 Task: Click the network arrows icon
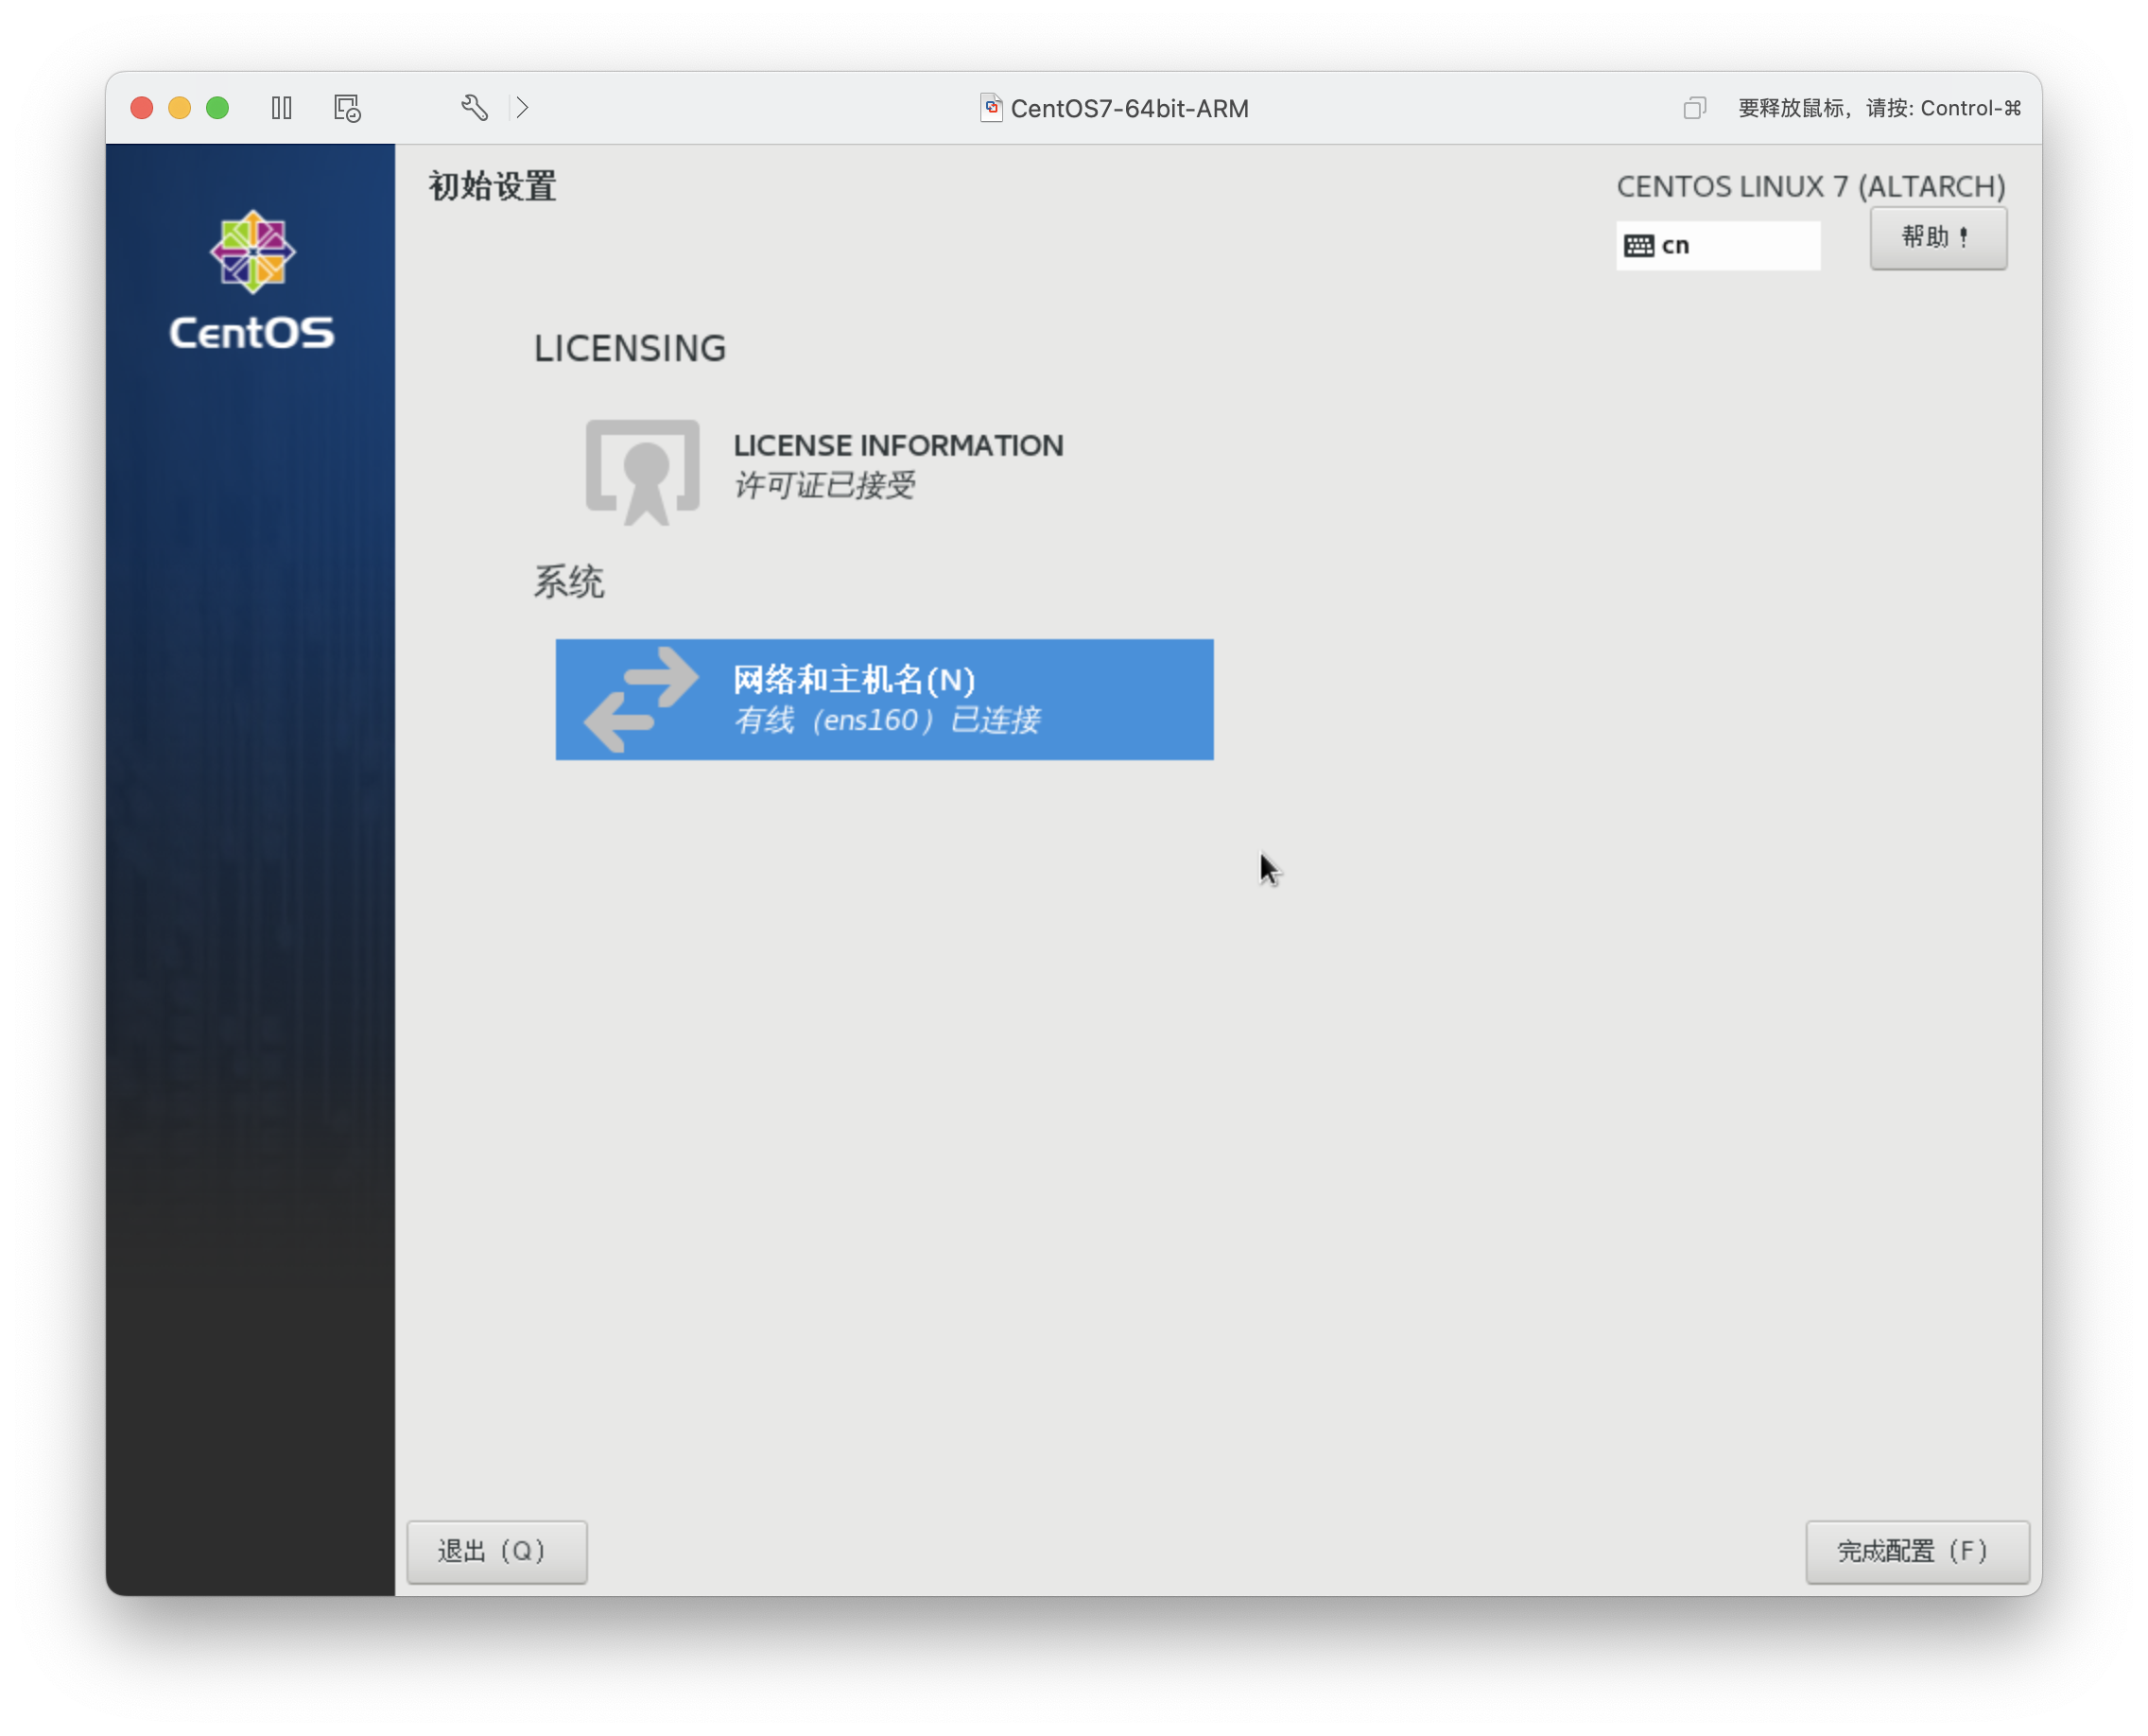click(x=641, y=699)
